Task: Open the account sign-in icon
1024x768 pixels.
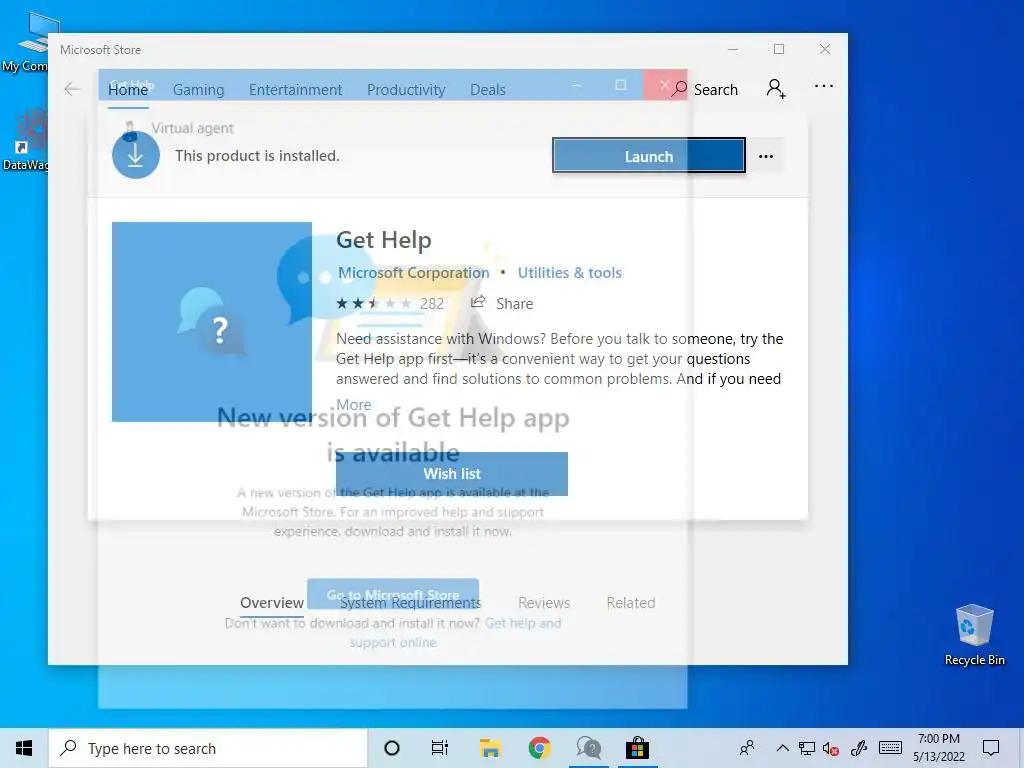Action: click(776, 88)
